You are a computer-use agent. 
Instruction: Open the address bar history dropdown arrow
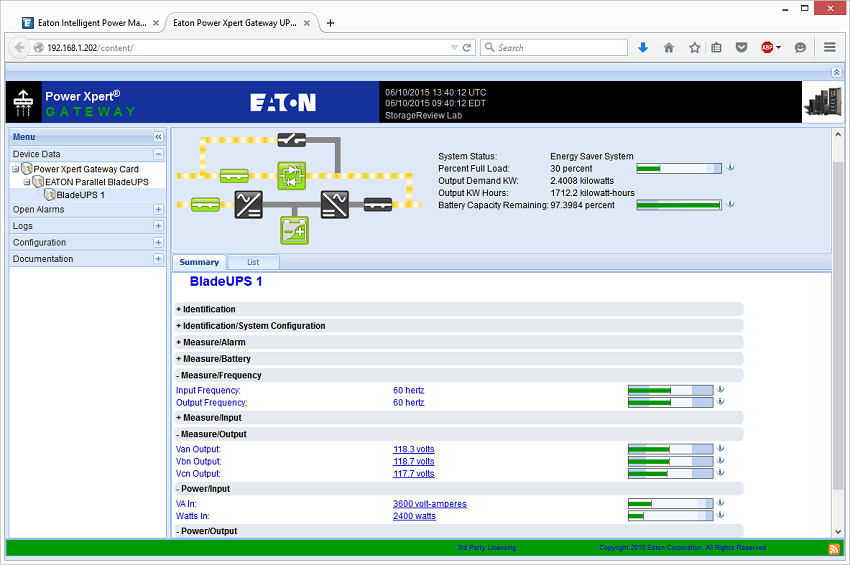(454, 48)
